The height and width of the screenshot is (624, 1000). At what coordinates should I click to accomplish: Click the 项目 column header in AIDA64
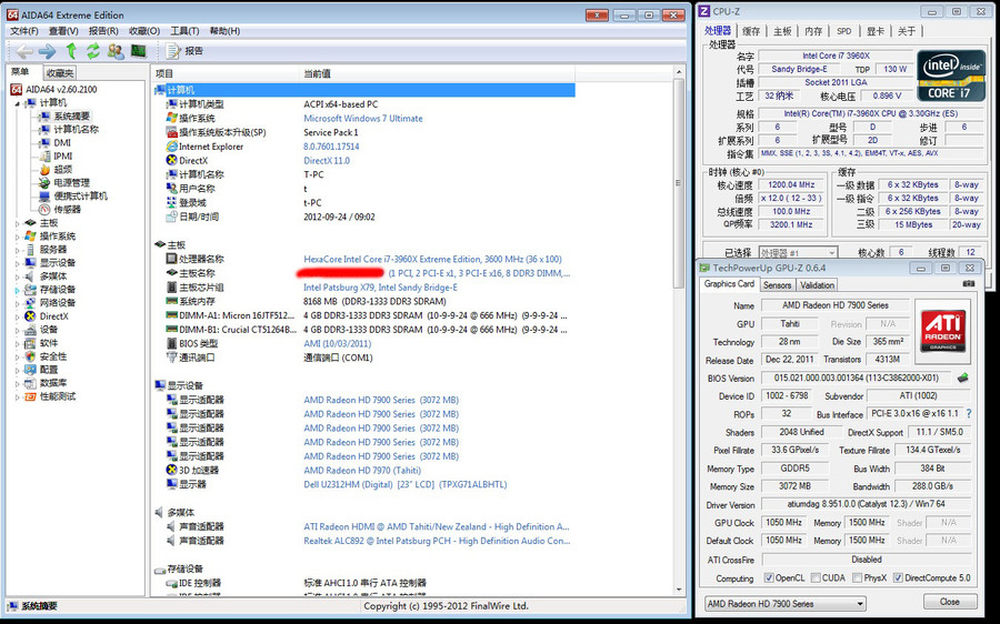click(226, 73)
